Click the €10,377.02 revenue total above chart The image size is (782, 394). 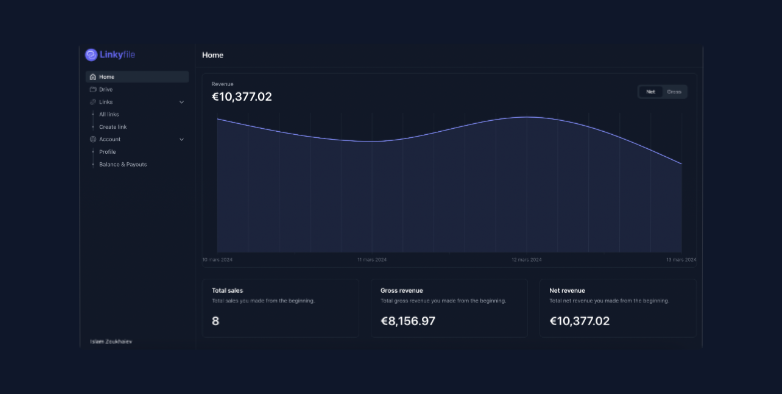pyautogui.click(x=242, y=97)
